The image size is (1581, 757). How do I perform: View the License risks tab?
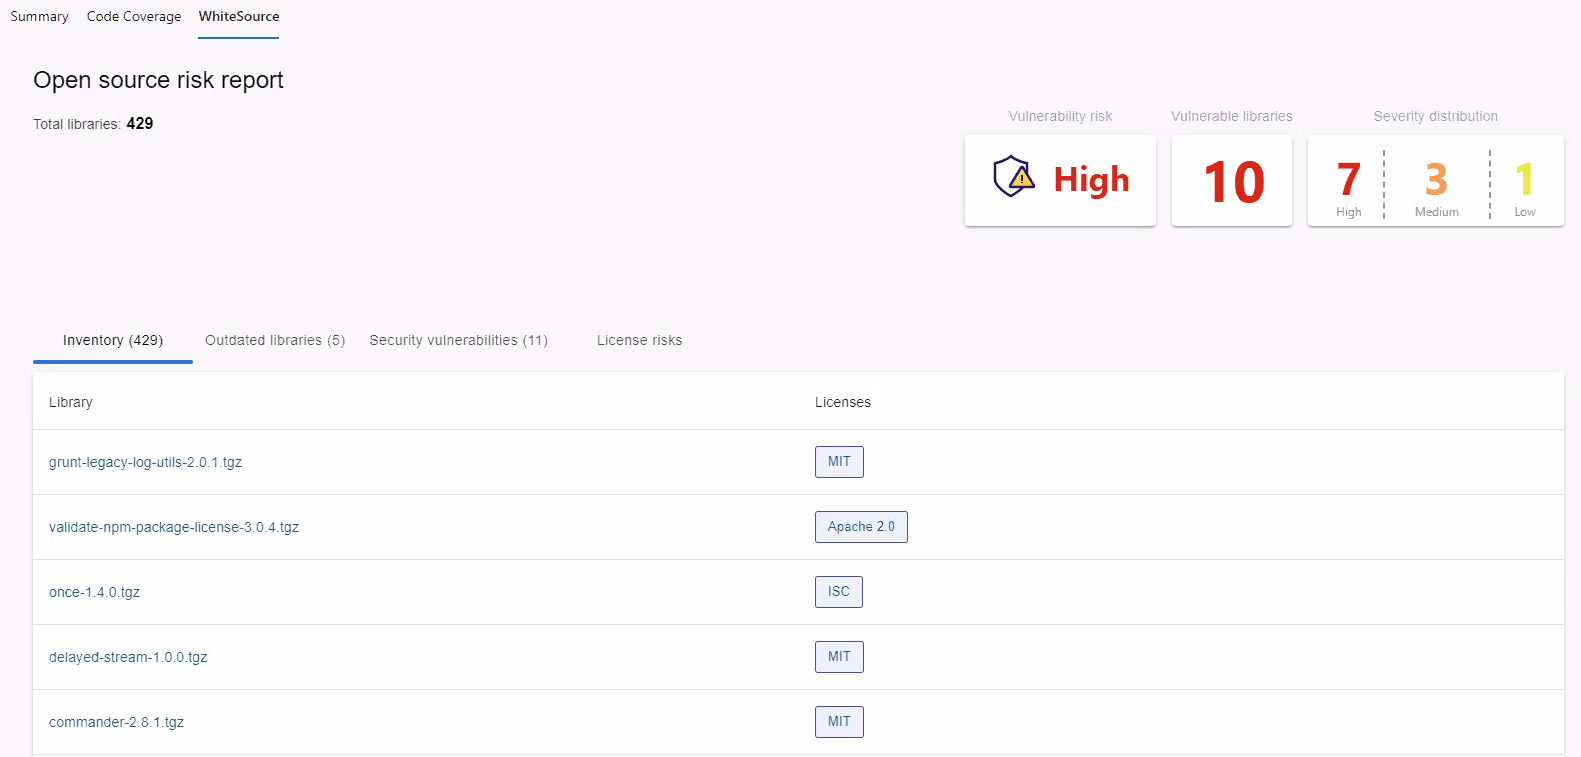tap(639, 341)
